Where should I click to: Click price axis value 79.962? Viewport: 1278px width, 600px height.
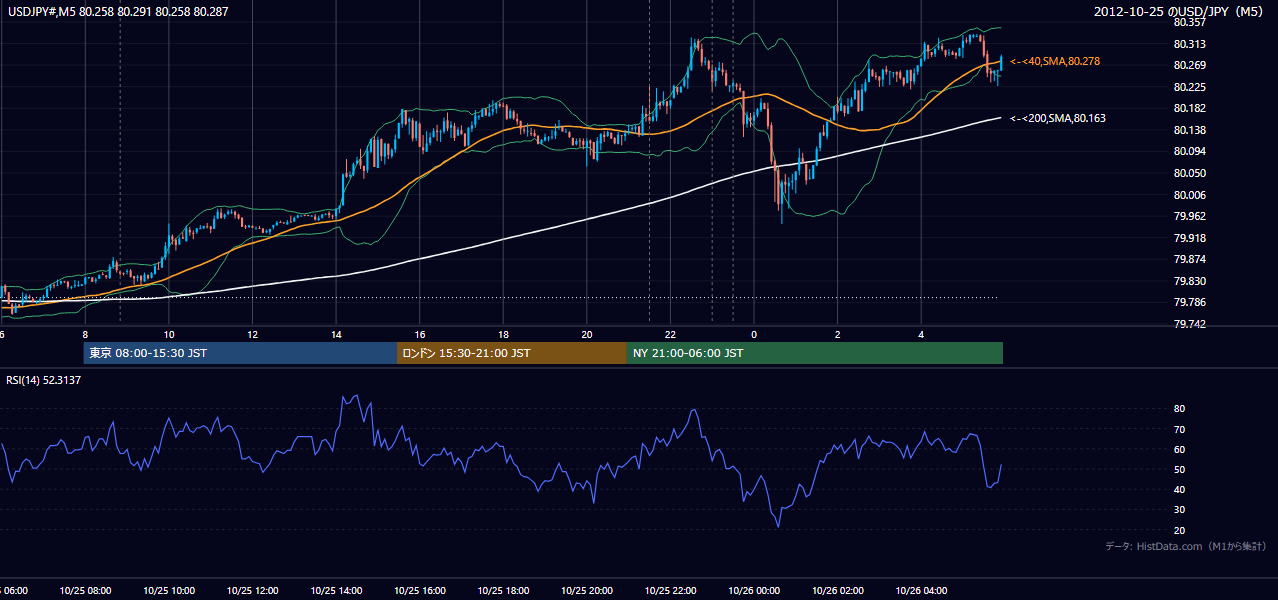click(1190, 216)
